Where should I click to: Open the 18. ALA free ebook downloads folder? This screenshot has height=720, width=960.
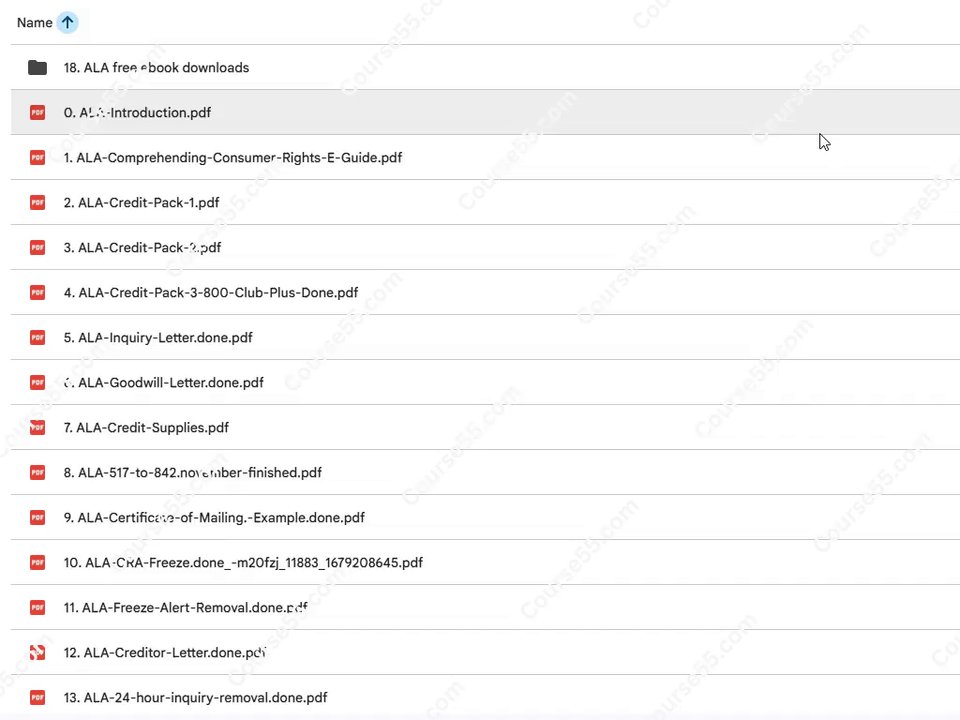coord(156,67)
